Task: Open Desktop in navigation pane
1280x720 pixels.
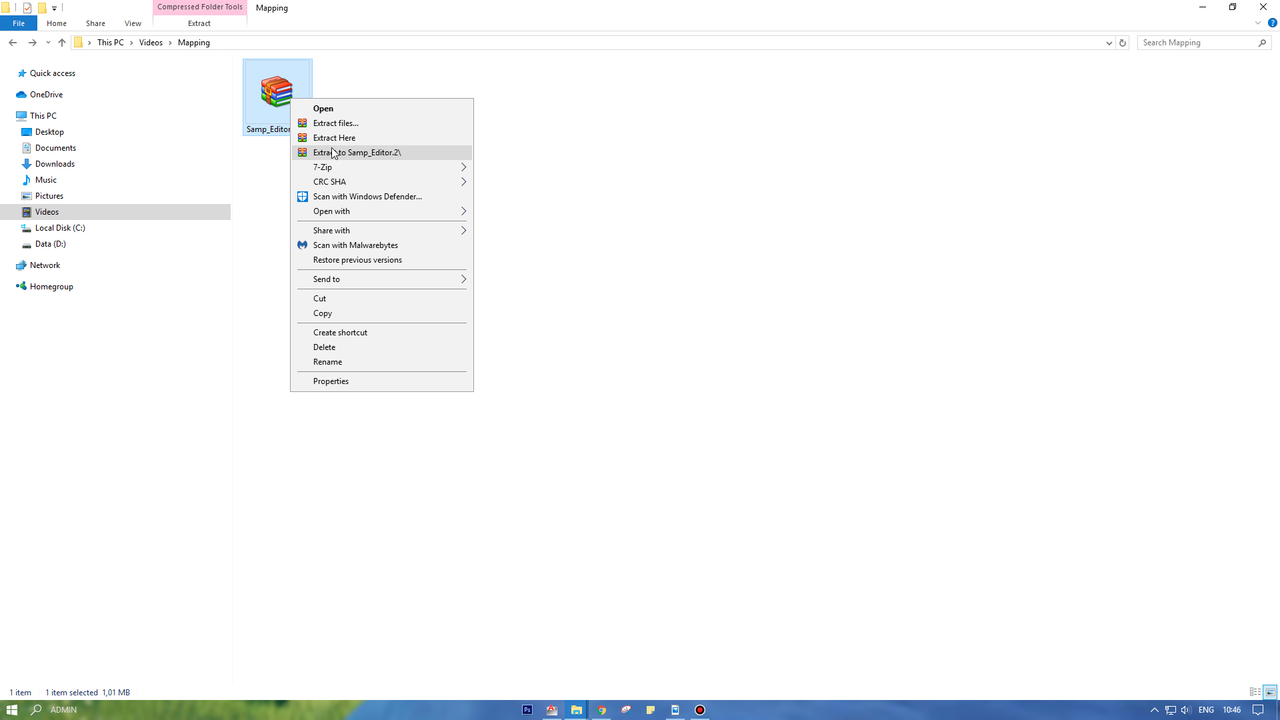Action: click(x=49, y=132)
